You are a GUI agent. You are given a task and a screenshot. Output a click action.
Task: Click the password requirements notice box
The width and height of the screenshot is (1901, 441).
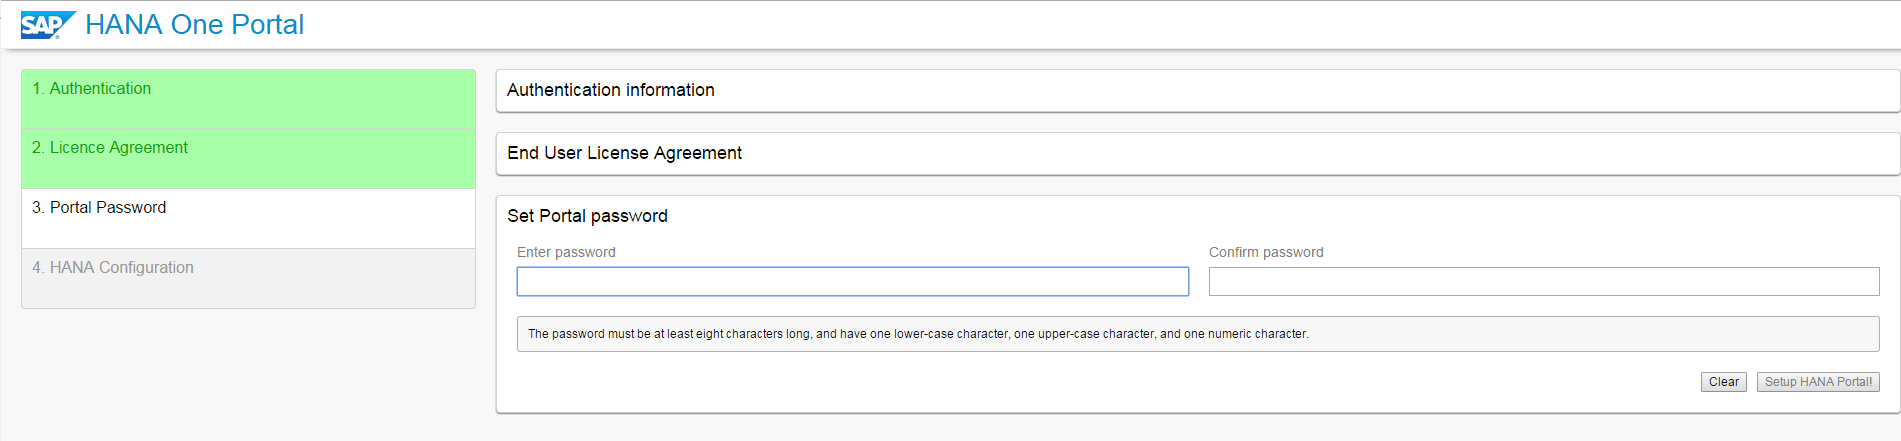click(1197, 334)
